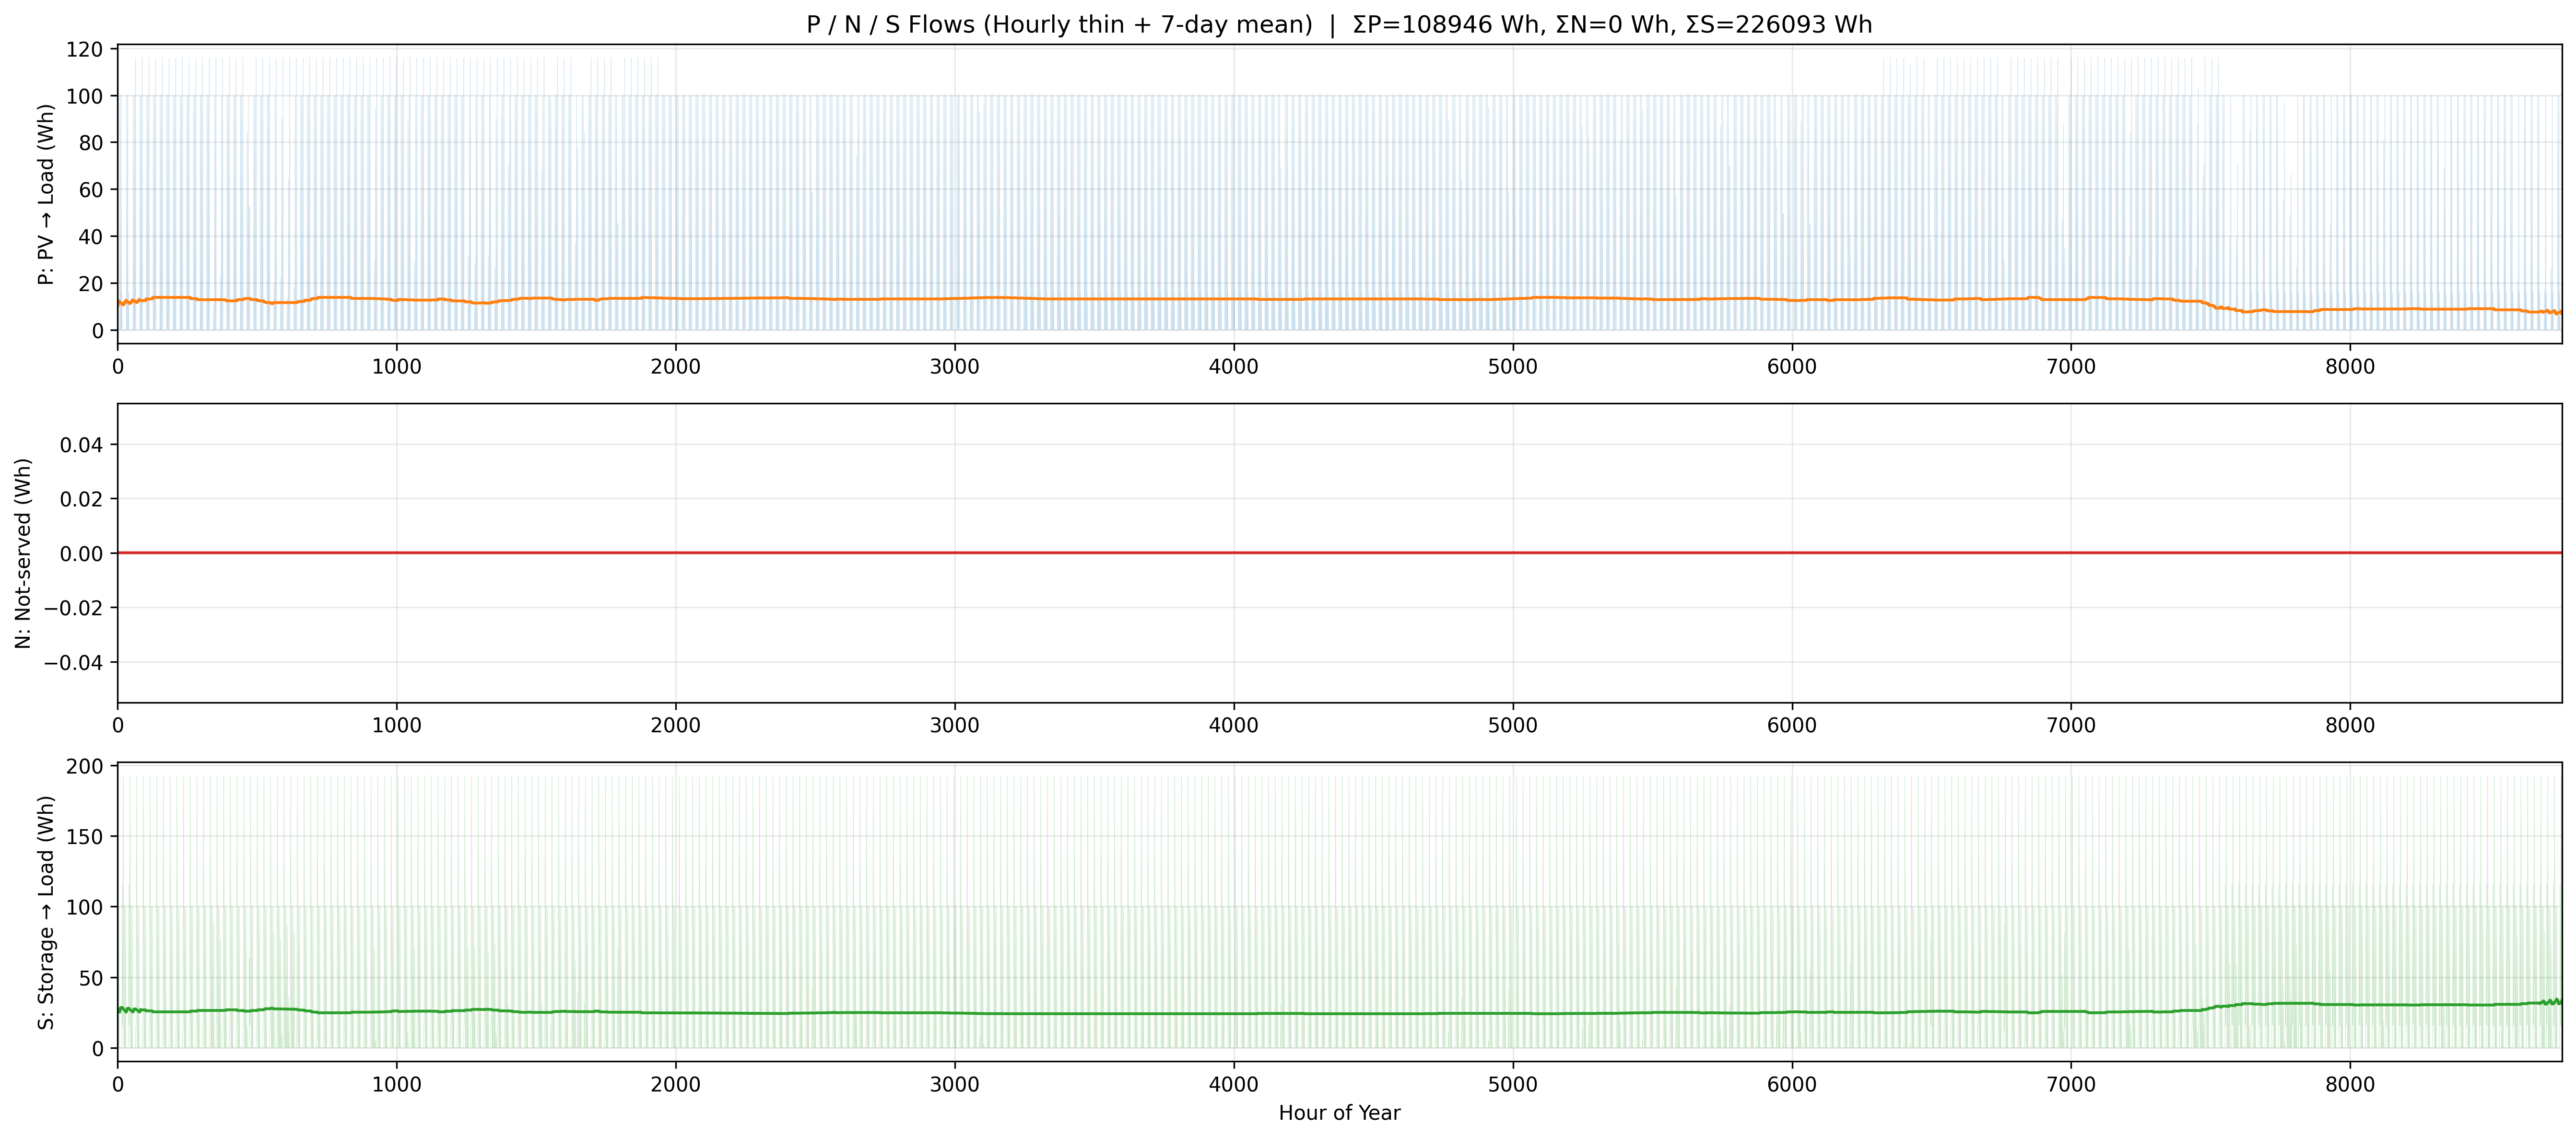Click the 120 tick on the PV plot
Image resolution: width=2576 pixels, height=1138 pixels.
point(85,49)
